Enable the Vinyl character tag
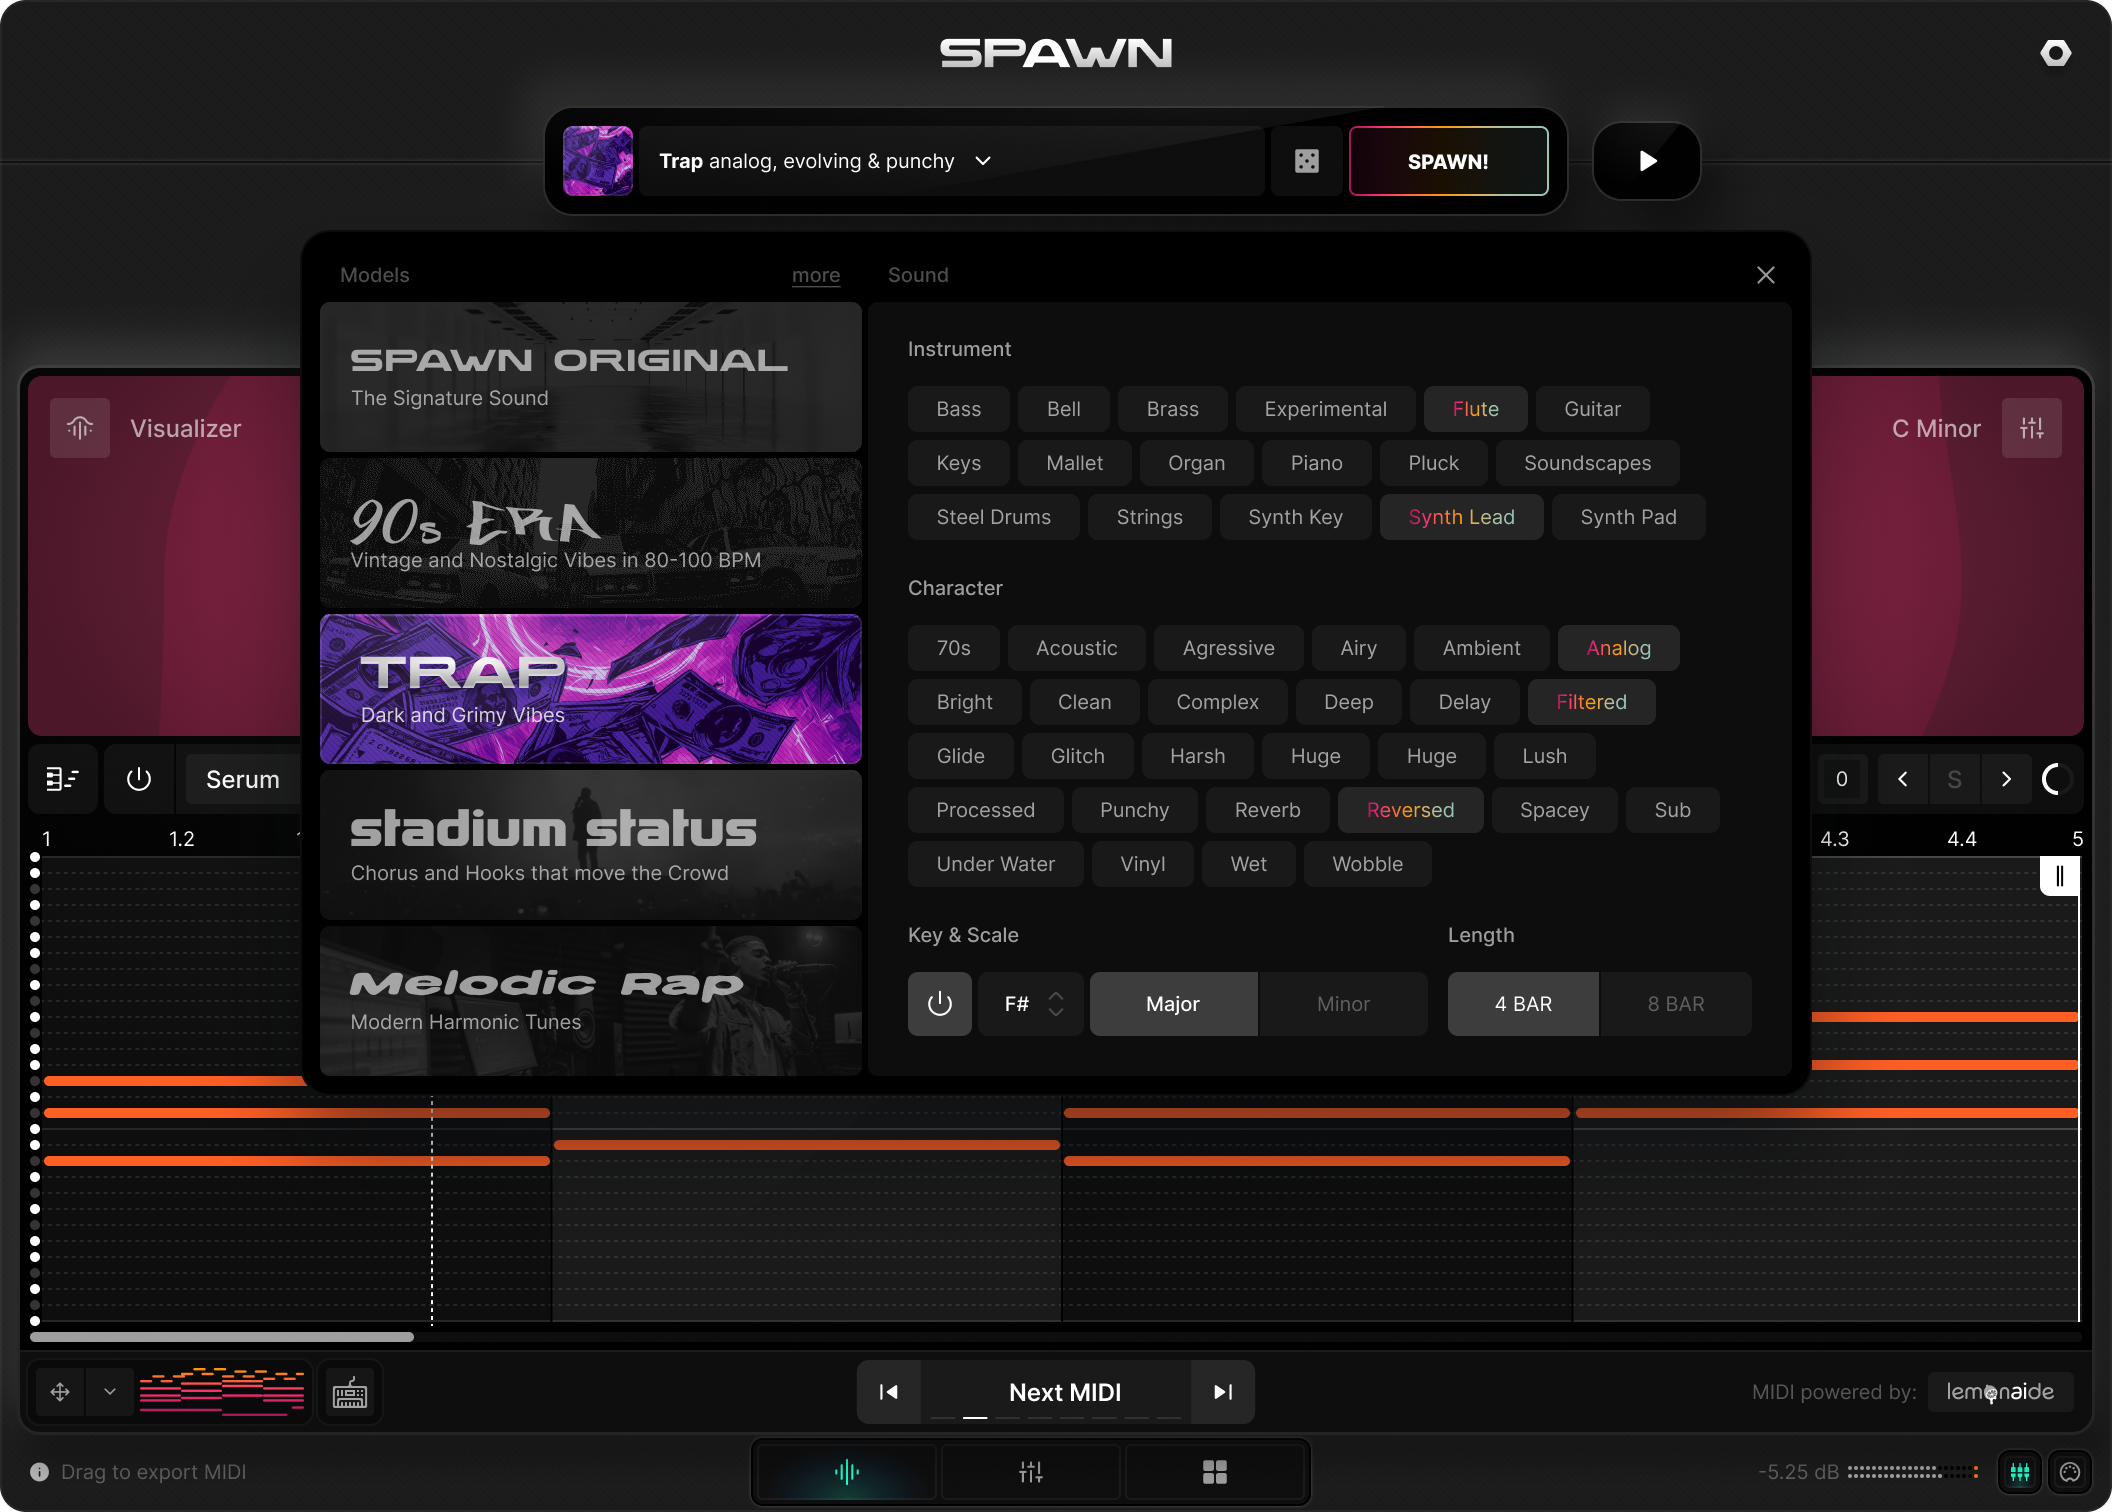Image resolution: width=2112 pixels, height=1512 pixels. [x=1142, y=864]
